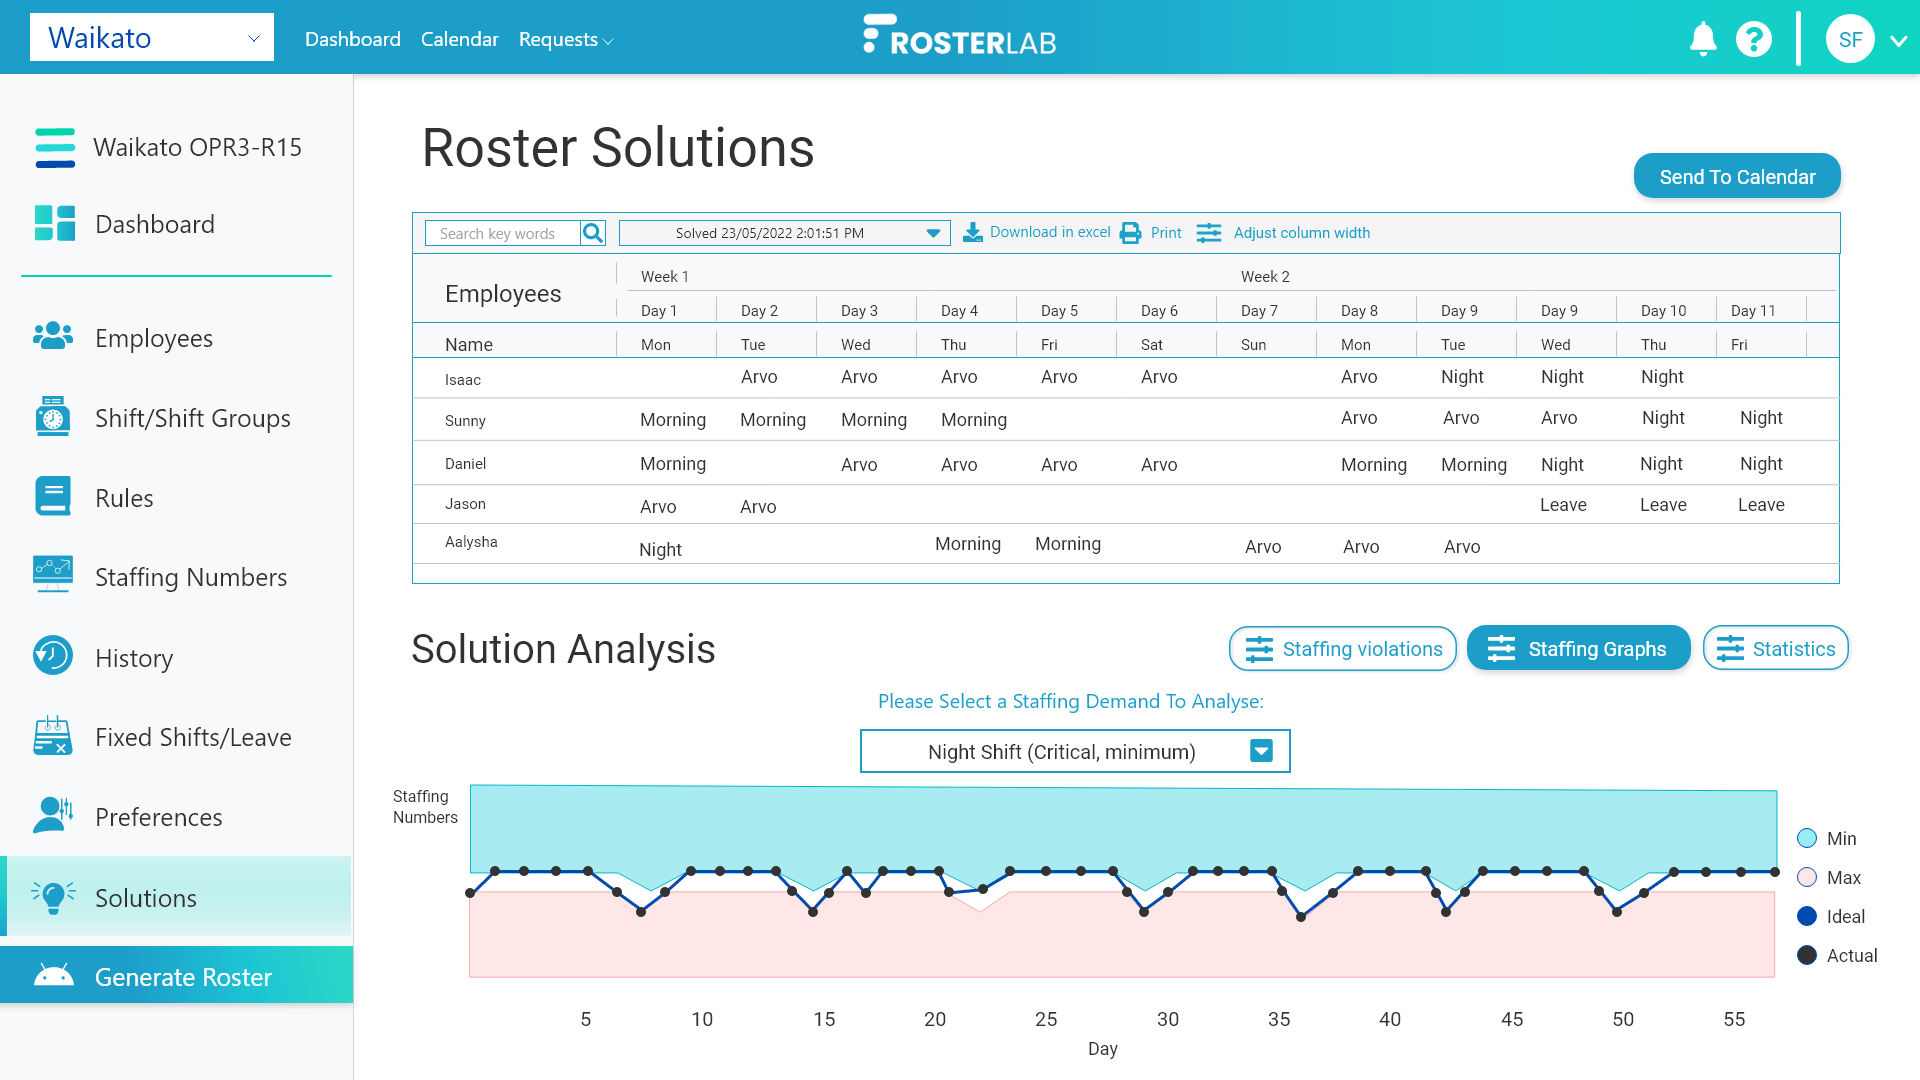Click the Print icon
The width and height of the screenshot is (1920, 1080).
click(1130, 233)
